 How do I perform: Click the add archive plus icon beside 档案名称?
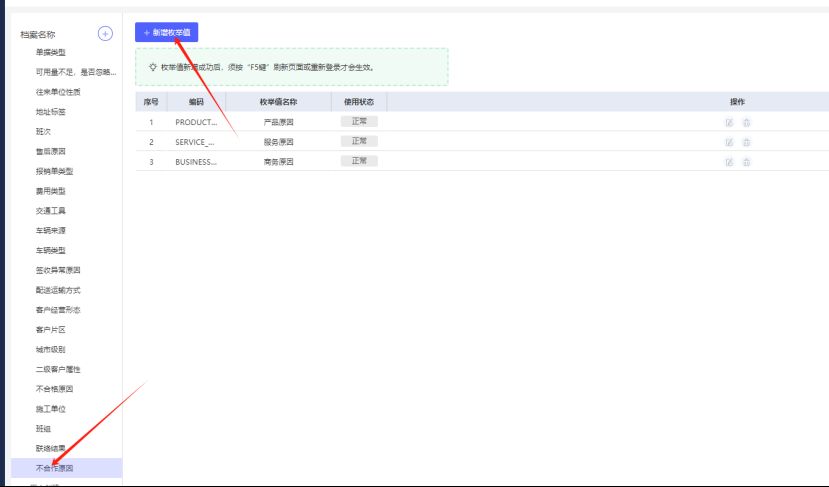pos(106,34)
